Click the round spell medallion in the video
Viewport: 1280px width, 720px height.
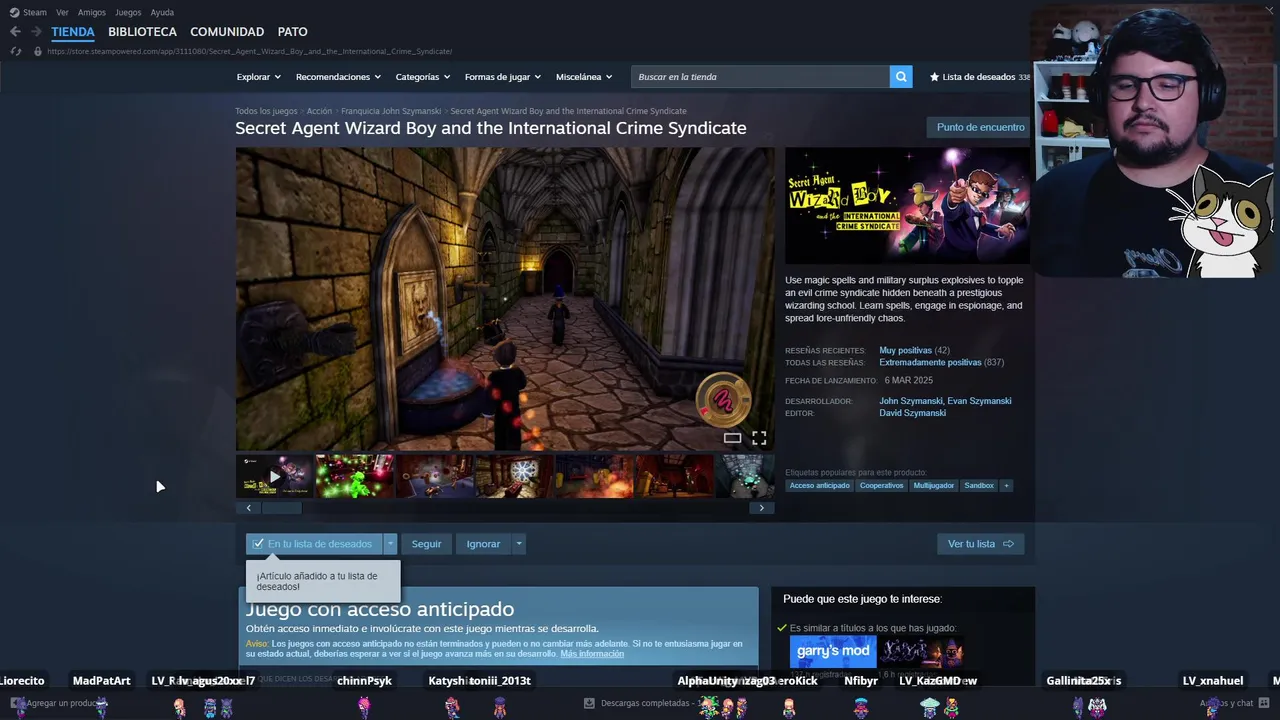(722, 399)
